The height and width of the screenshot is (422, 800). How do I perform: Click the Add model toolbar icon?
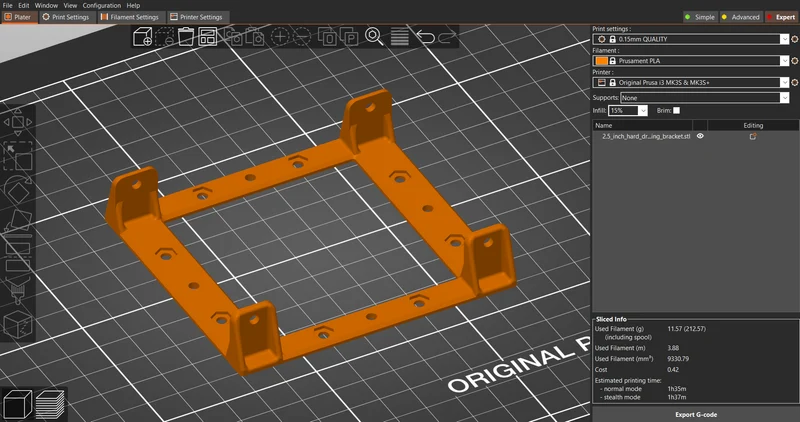(142, 37)
